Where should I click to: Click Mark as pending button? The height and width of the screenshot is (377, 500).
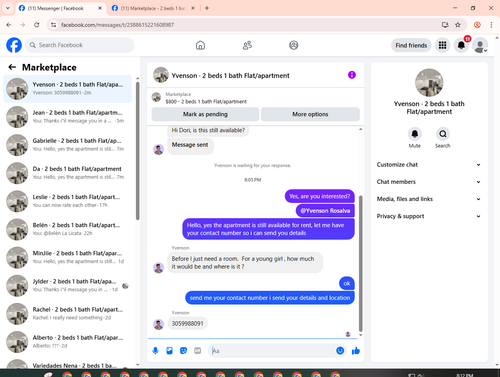(x=205, y=114)
